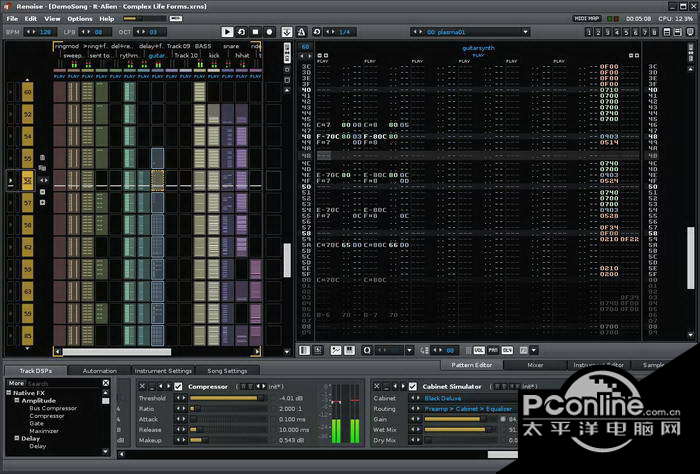
Task: Adjust the Compressor Ratio slider
Action: click(228, 408)
